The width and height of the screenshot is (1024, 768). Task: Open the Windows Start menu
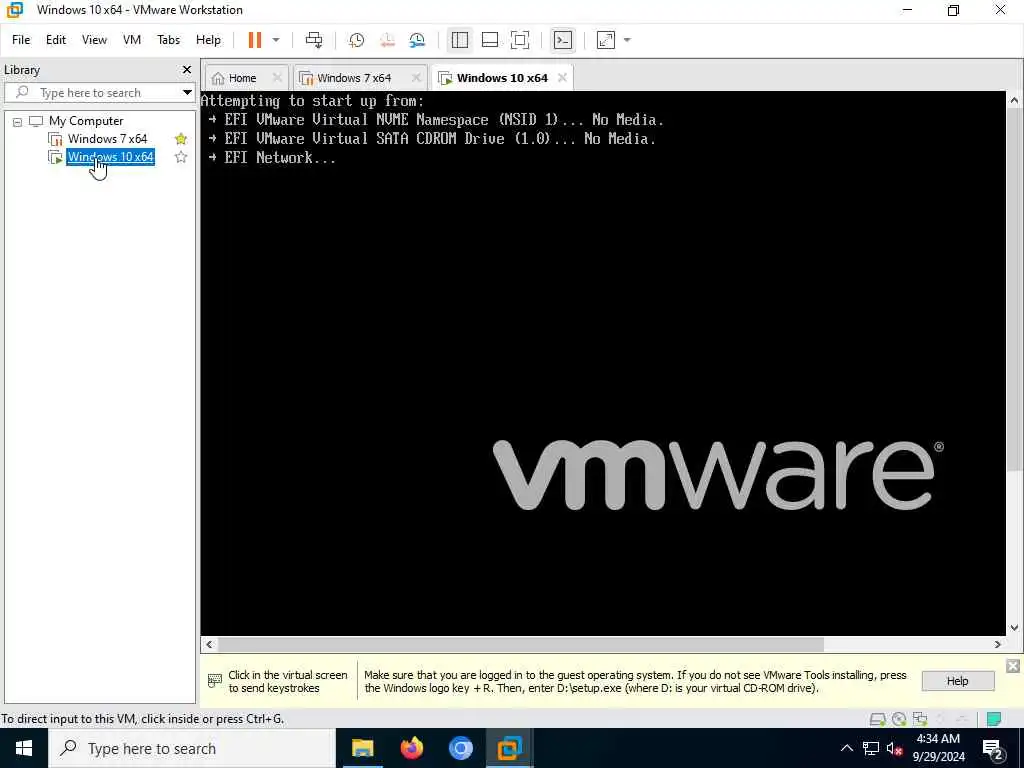coord(24,748)
